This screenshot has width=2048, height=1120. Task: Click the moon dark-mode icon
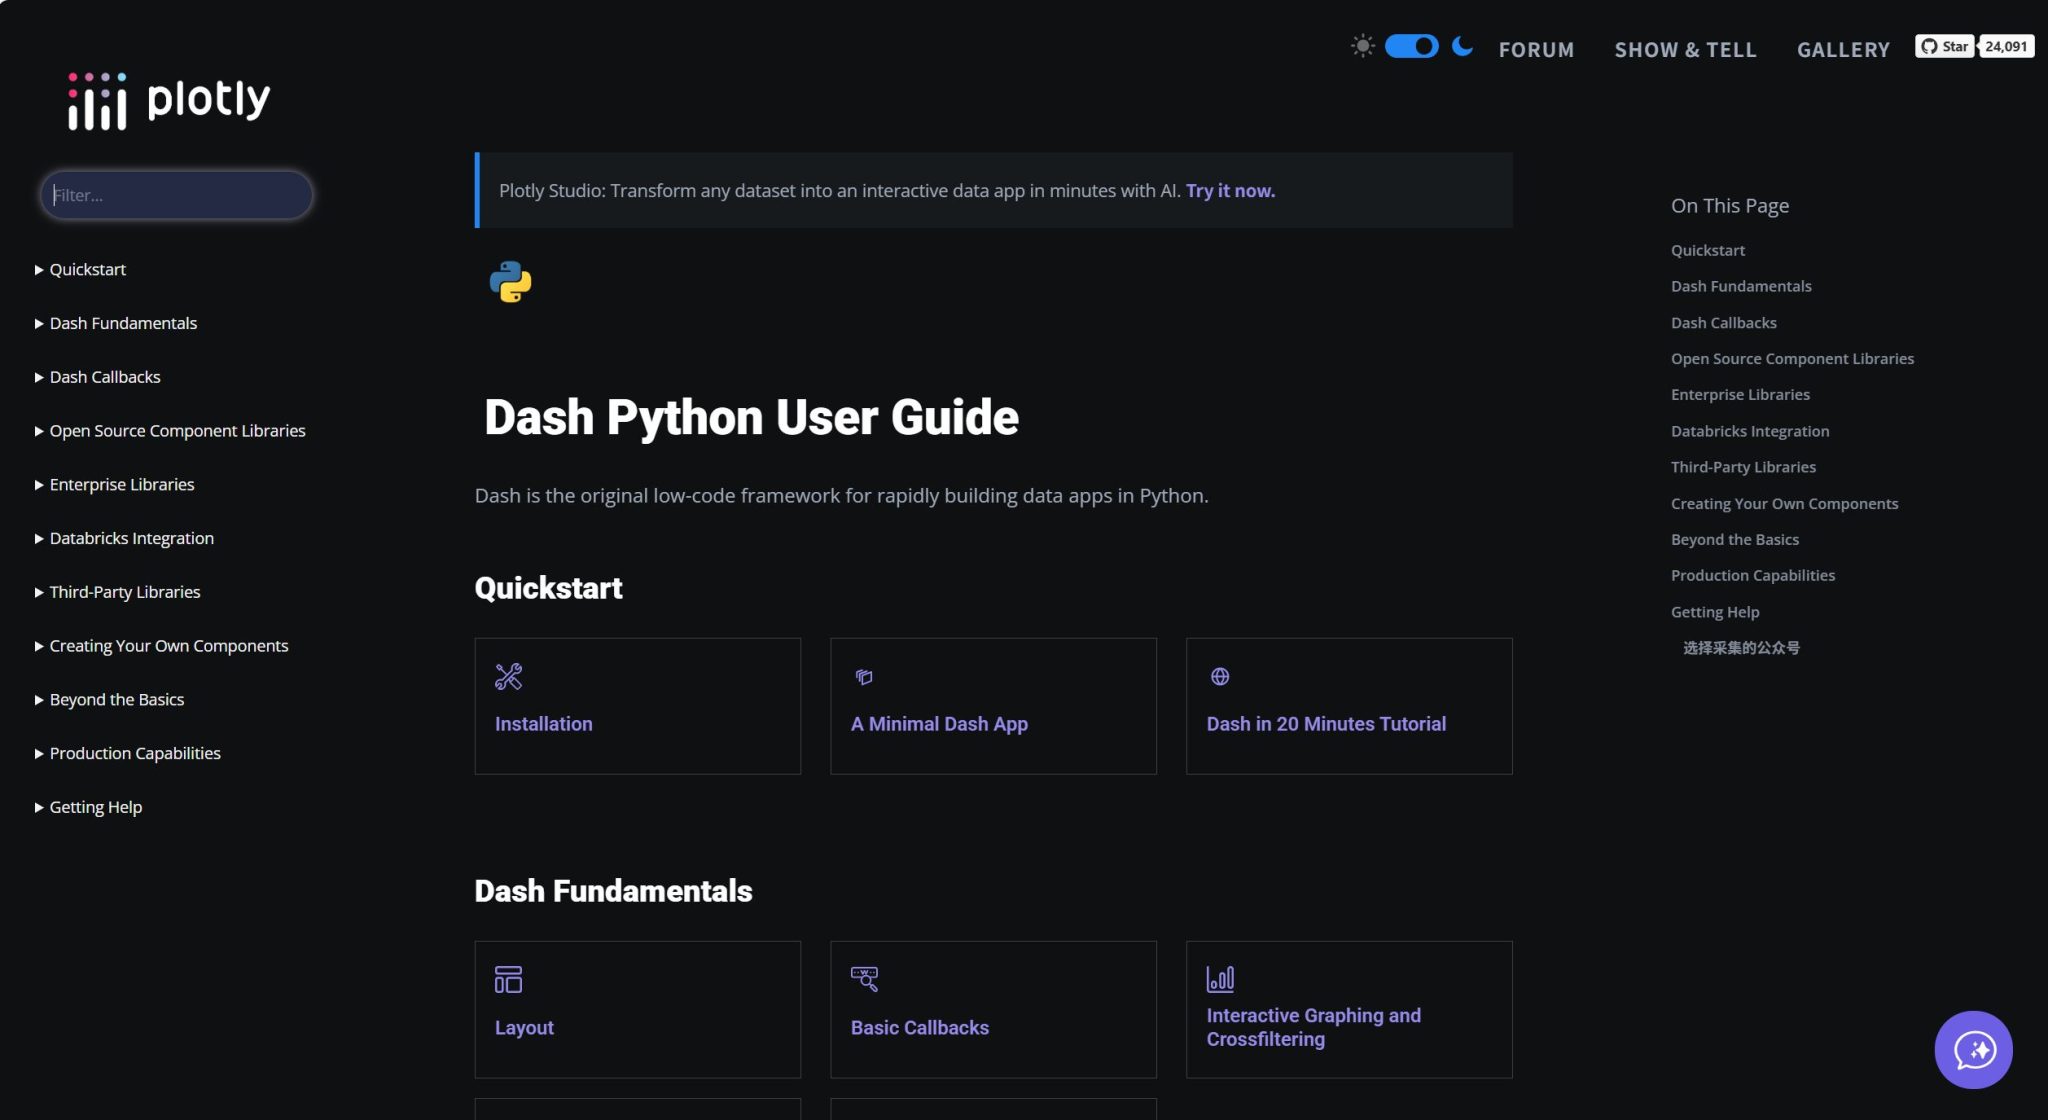pos(1462,46)
